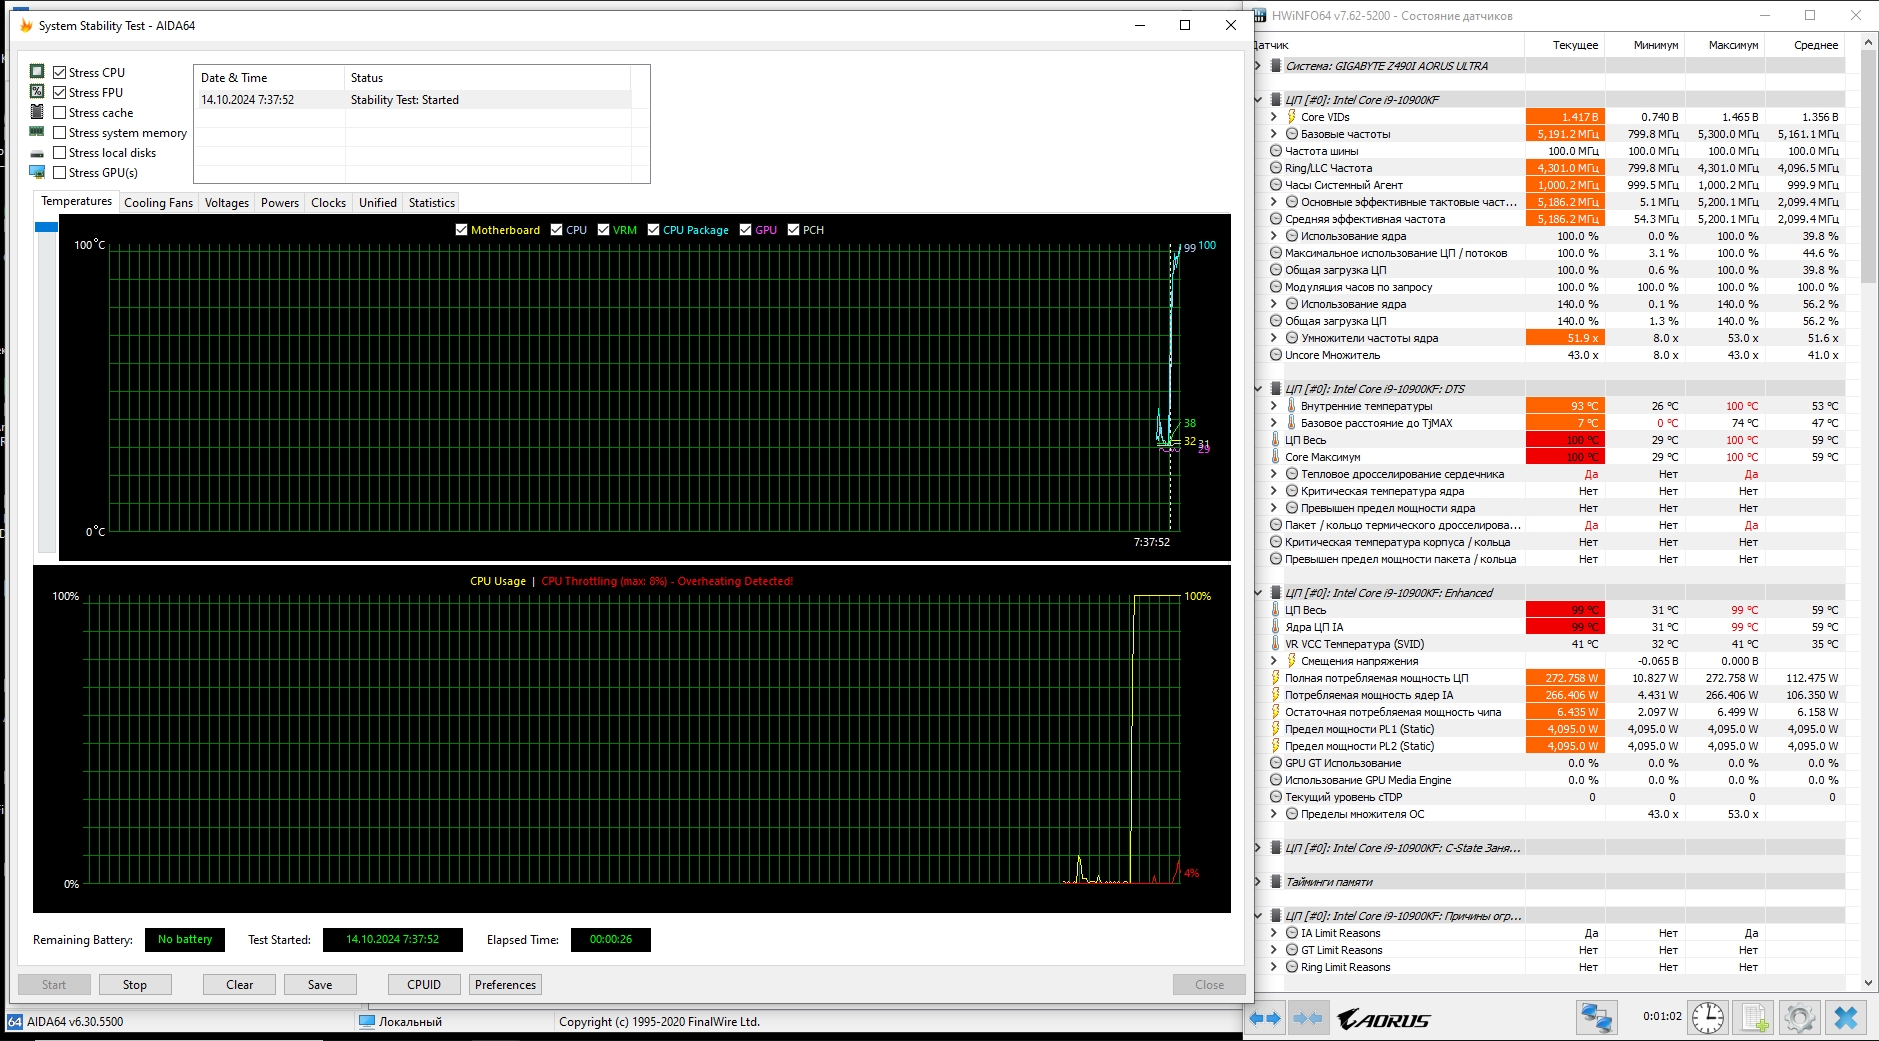Click the AIDA64 '64' status bar icon
The height and width of the screenshot is (1041, 1879).
[15, 1022]
